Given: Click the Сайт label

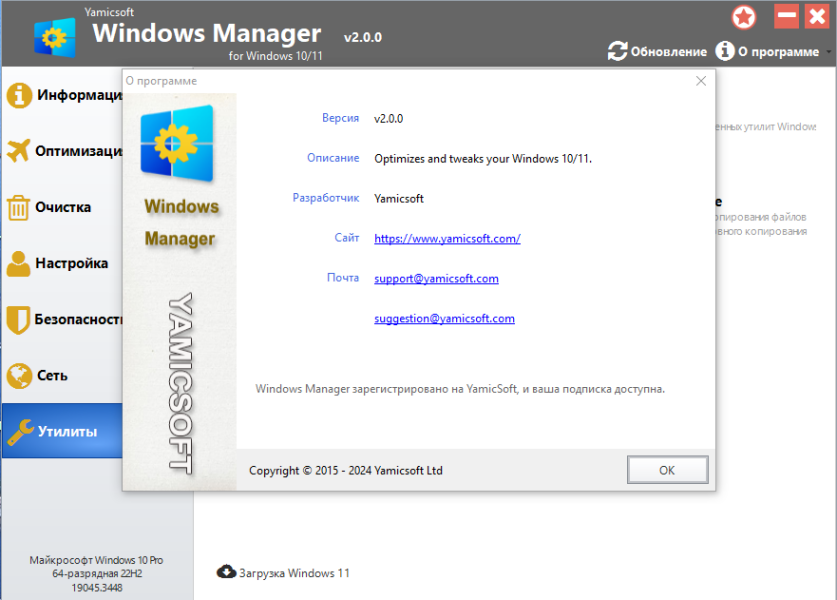Looking at the screenshot, I should tap(347, 238).
